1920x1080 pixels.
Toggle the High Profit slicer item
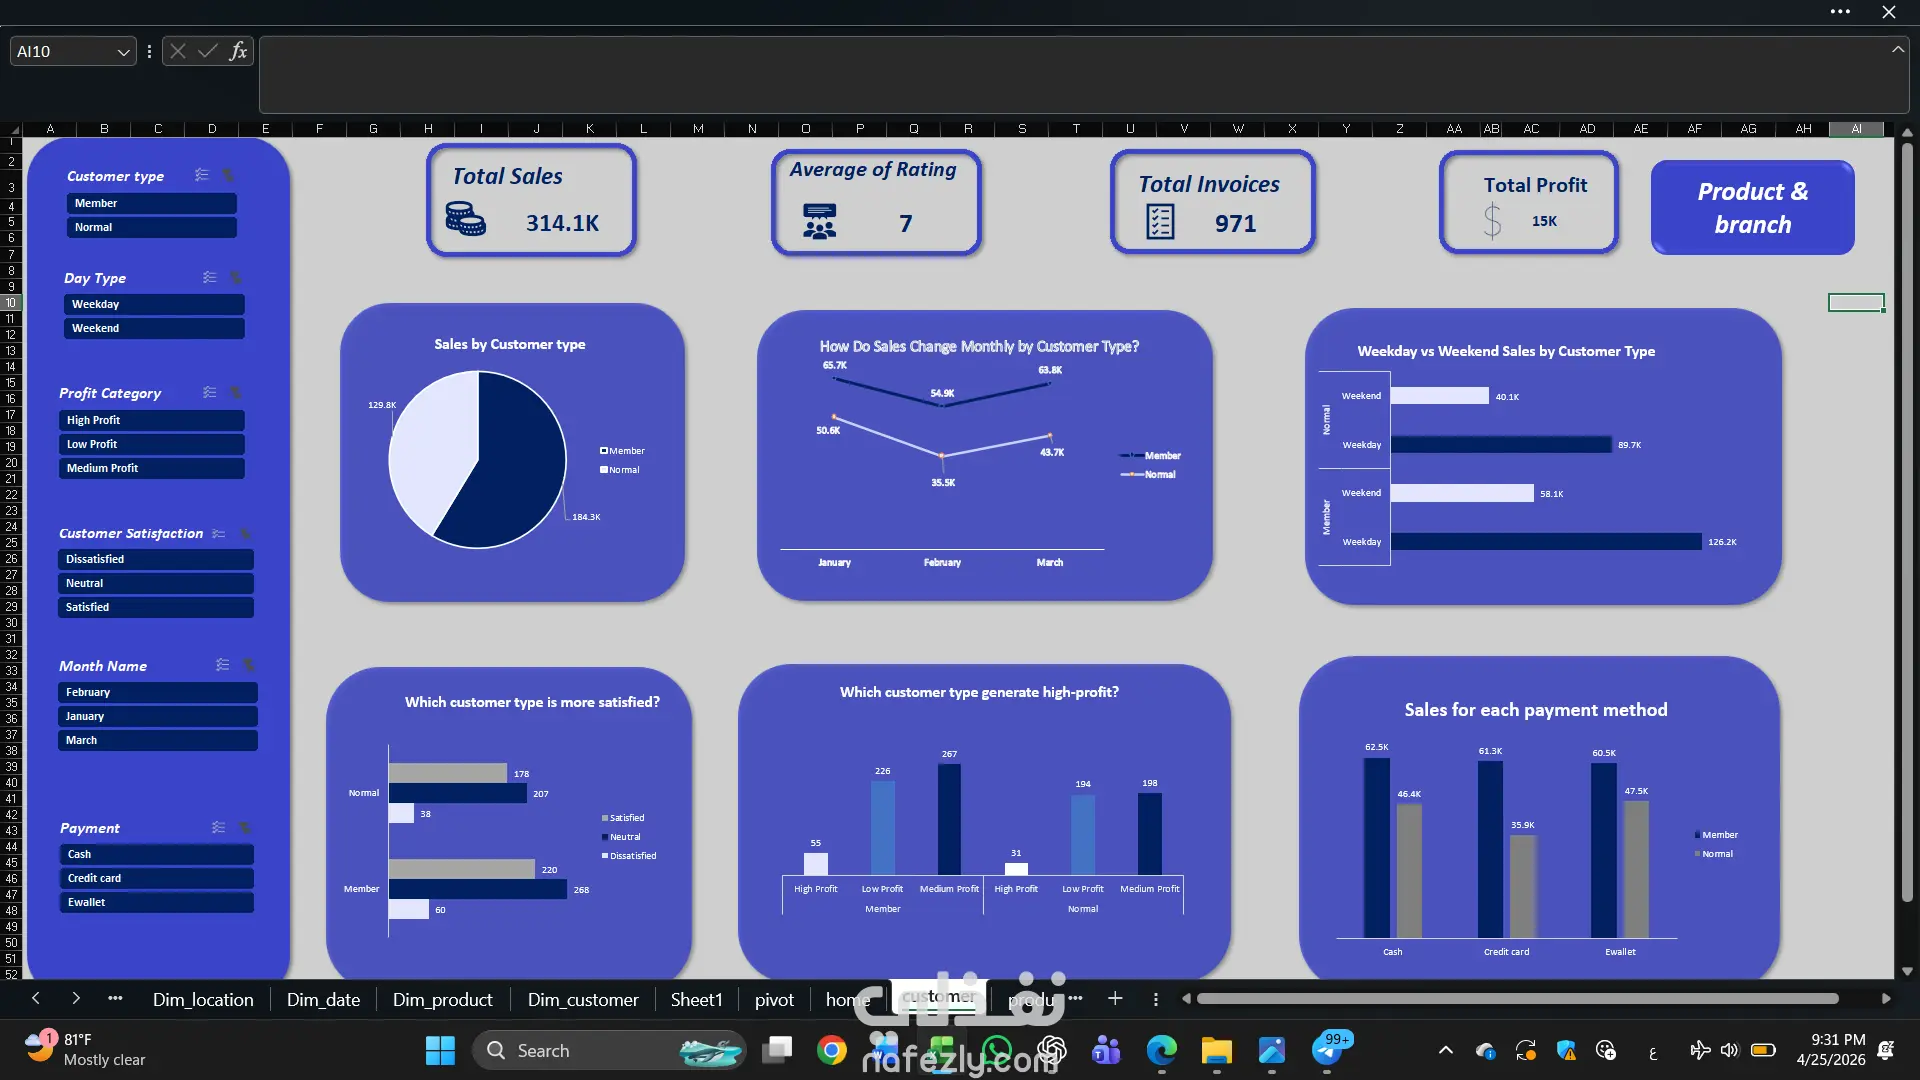tap(151, 420)
